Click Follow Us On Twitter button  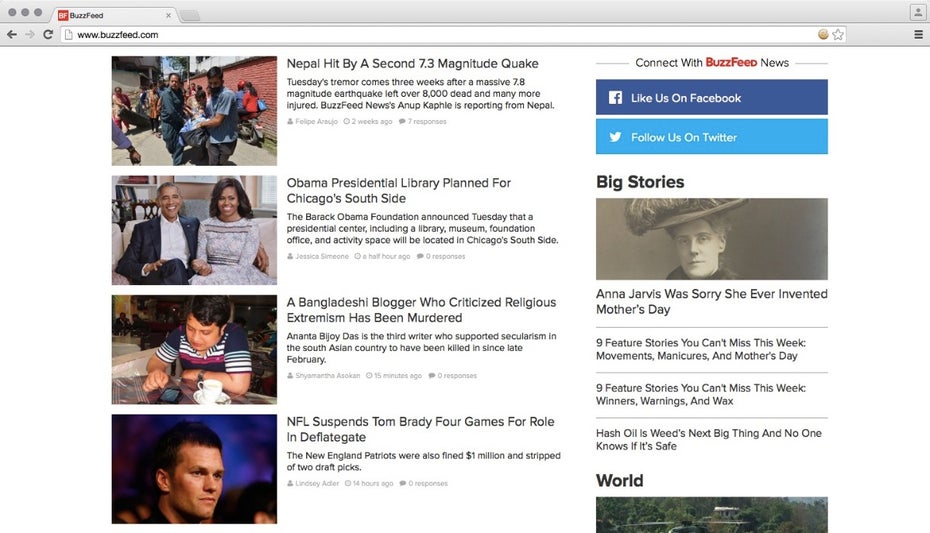click(x=712, y=136)
